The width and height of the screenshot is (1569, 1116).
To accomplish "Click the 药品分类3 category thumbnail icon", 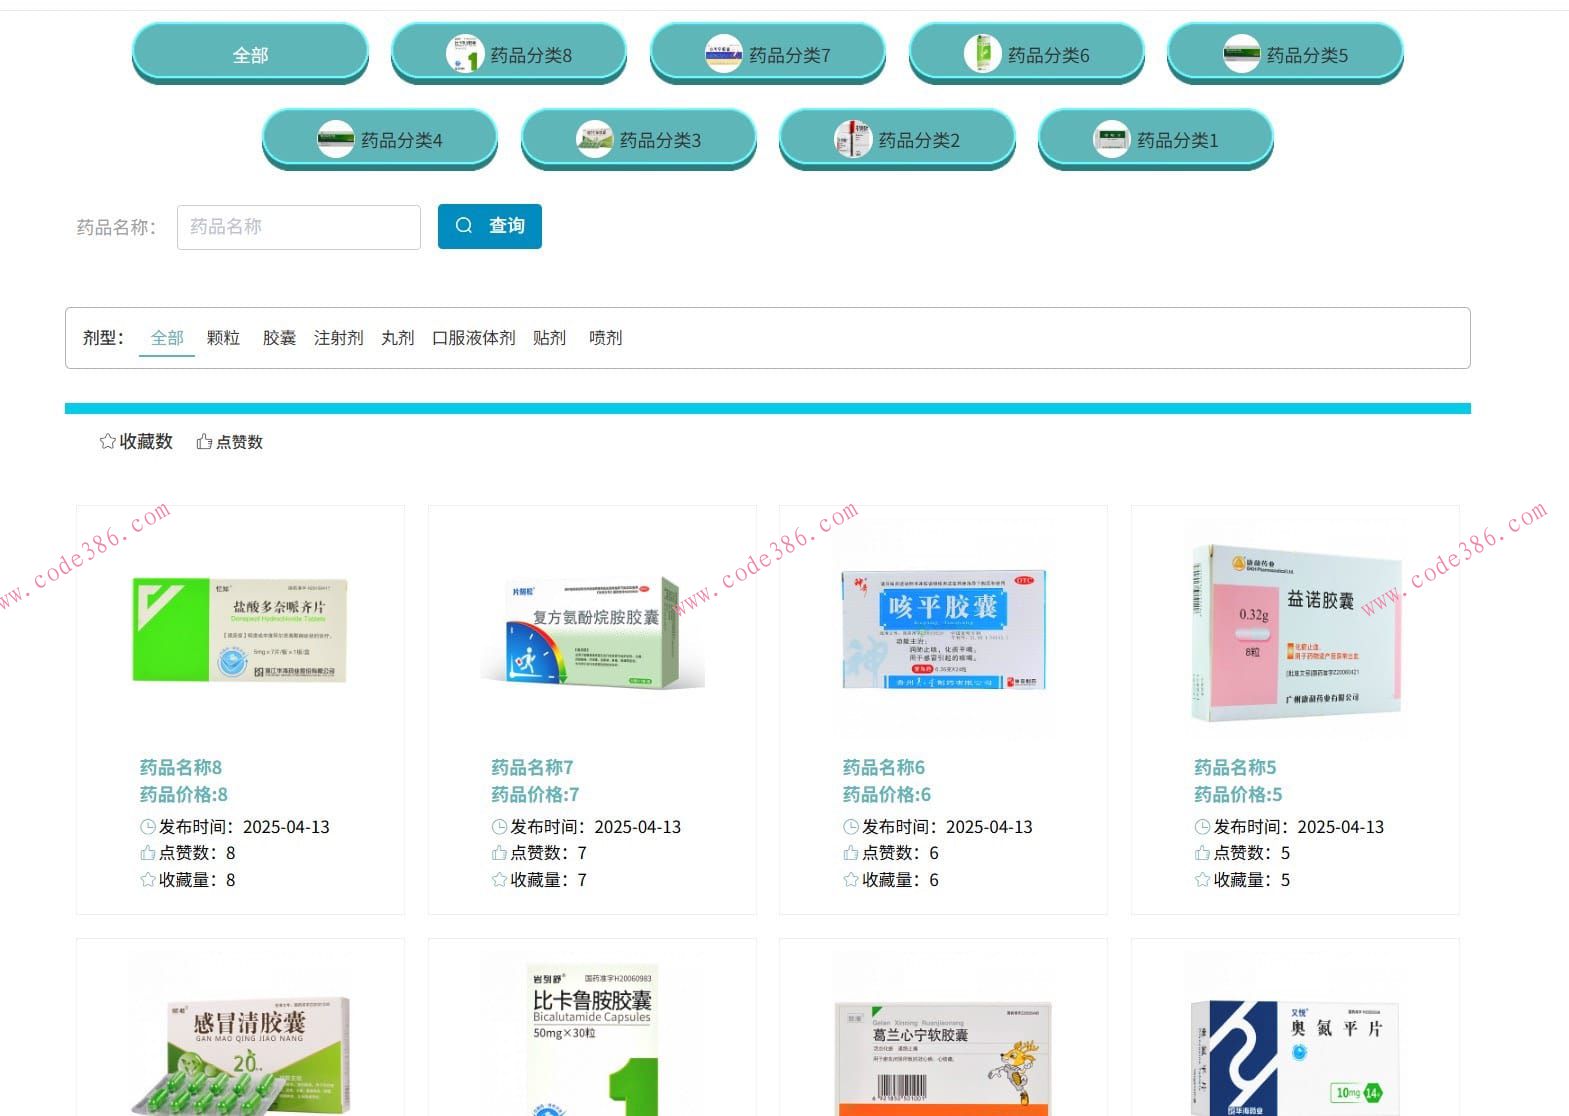I will tap(595, 139).
